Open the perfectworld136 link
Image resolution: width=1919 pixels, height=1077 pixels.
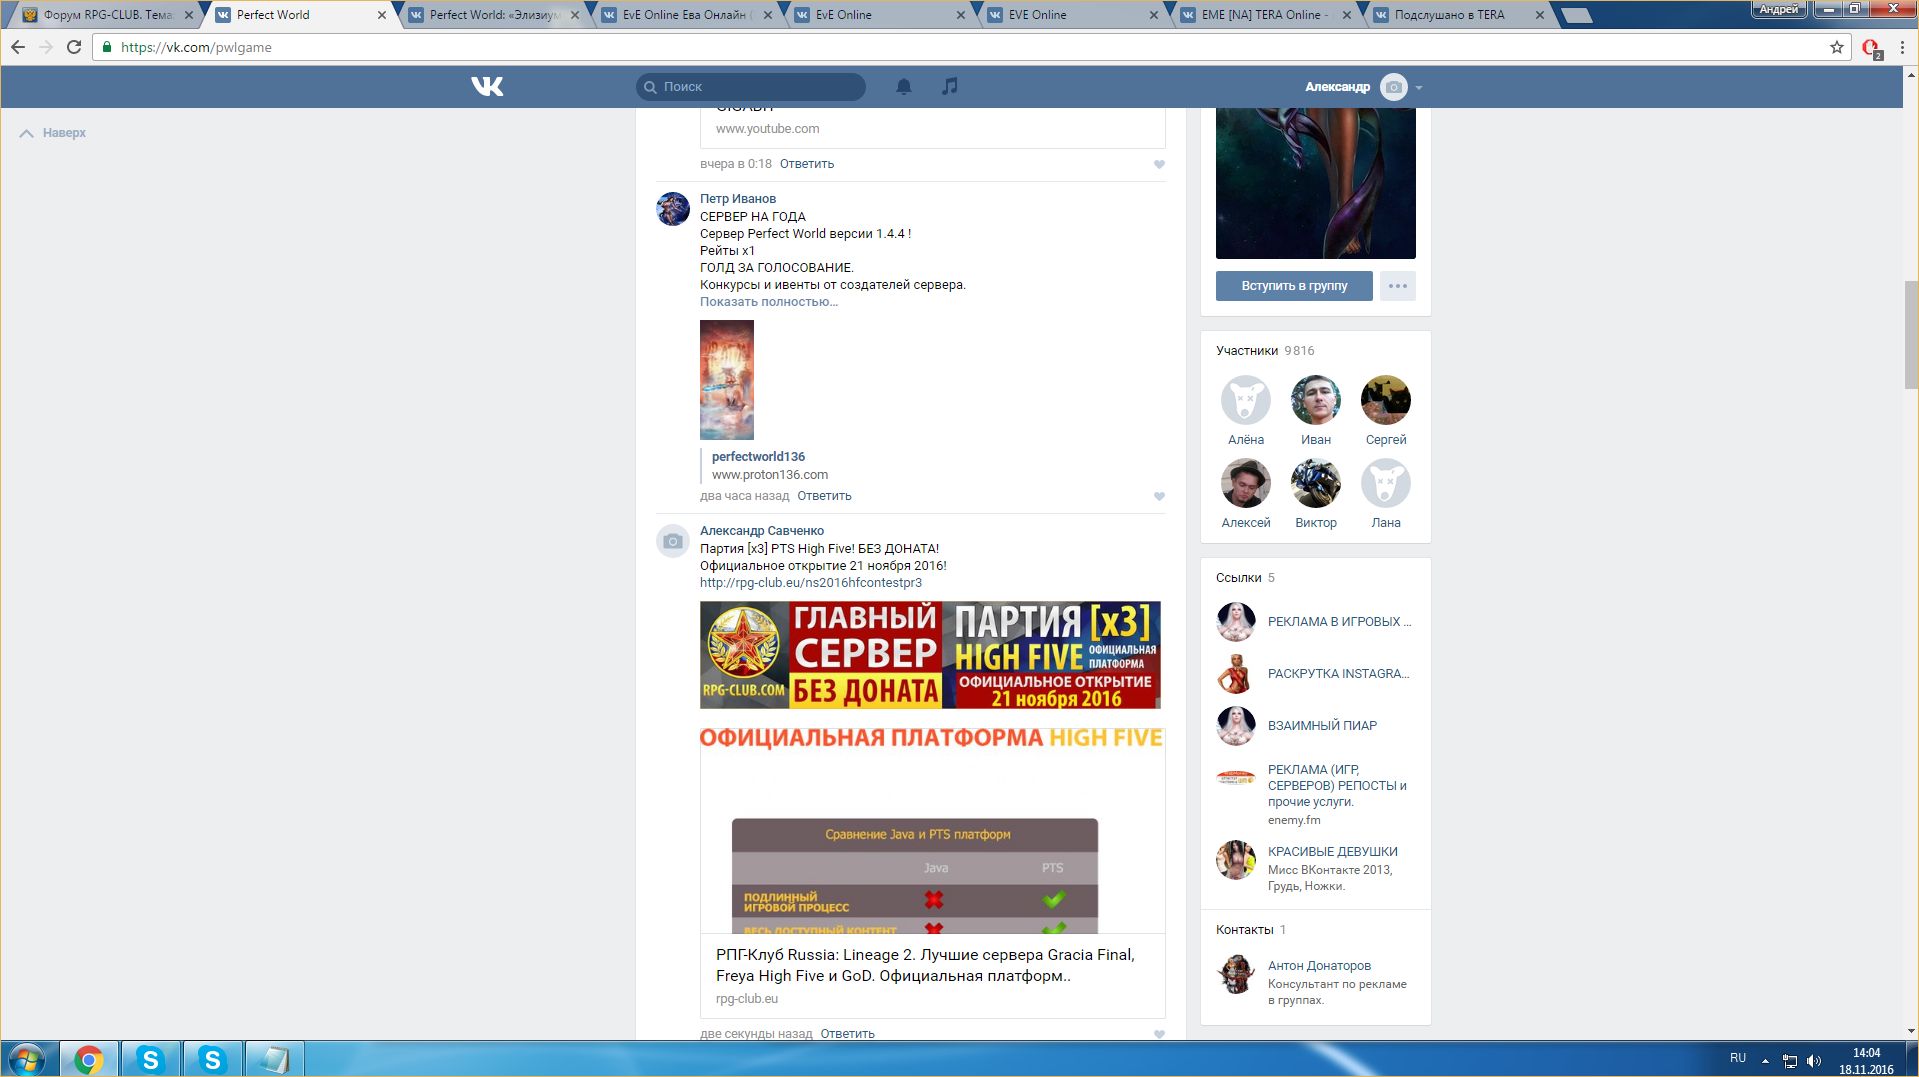758,457
